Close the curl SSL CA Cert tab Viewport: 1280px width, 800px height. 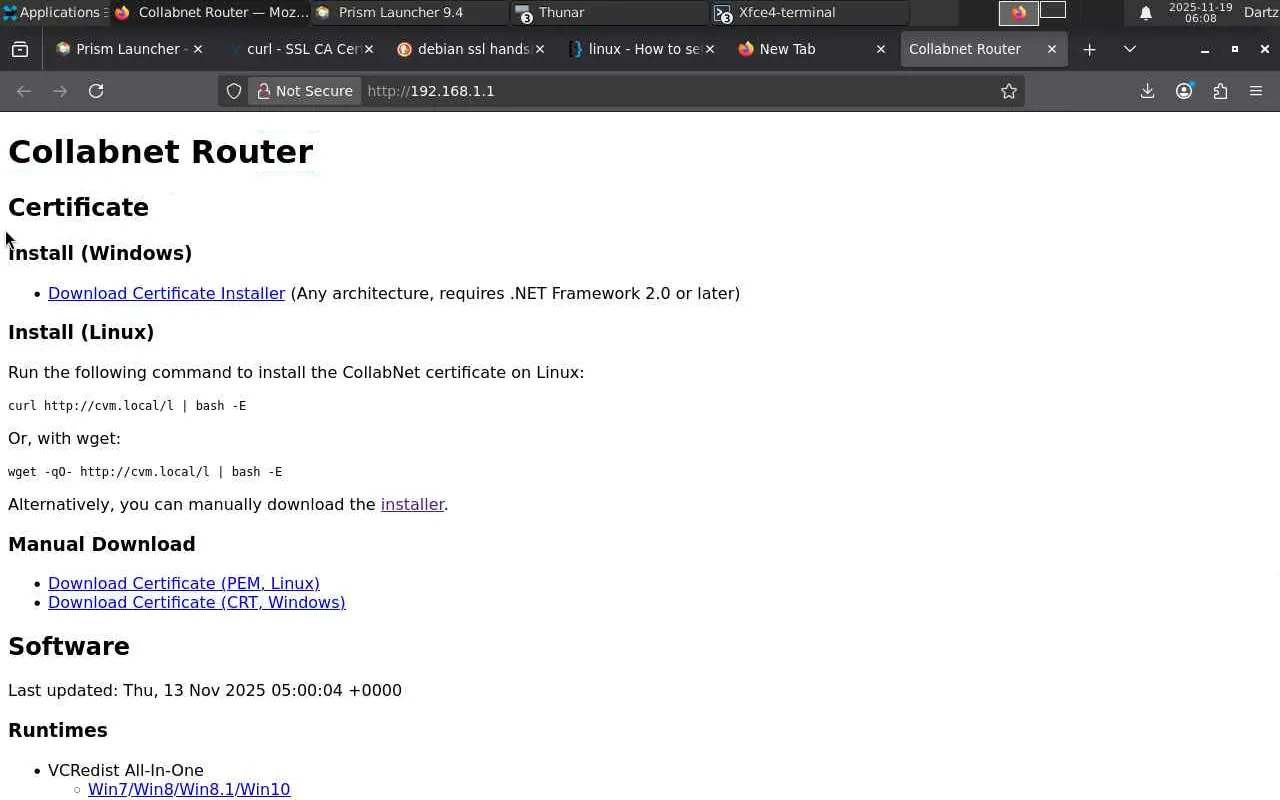[369, 49]
